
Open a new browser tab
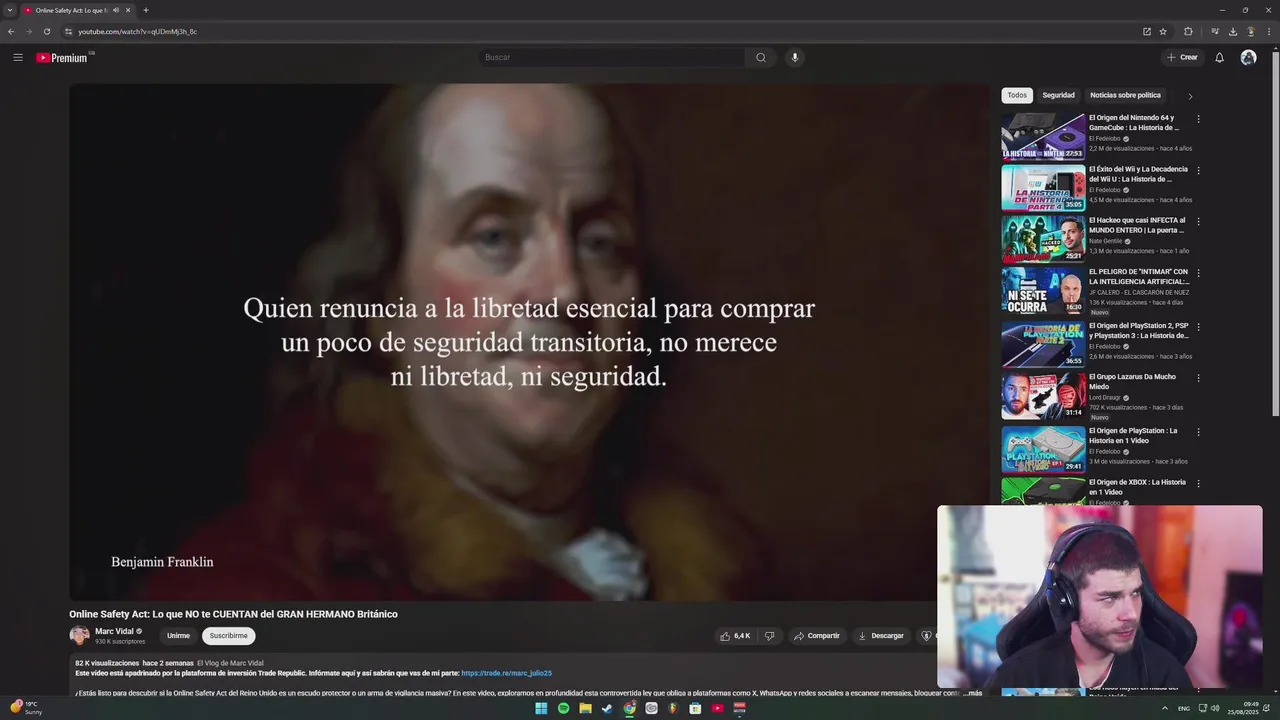146,10
